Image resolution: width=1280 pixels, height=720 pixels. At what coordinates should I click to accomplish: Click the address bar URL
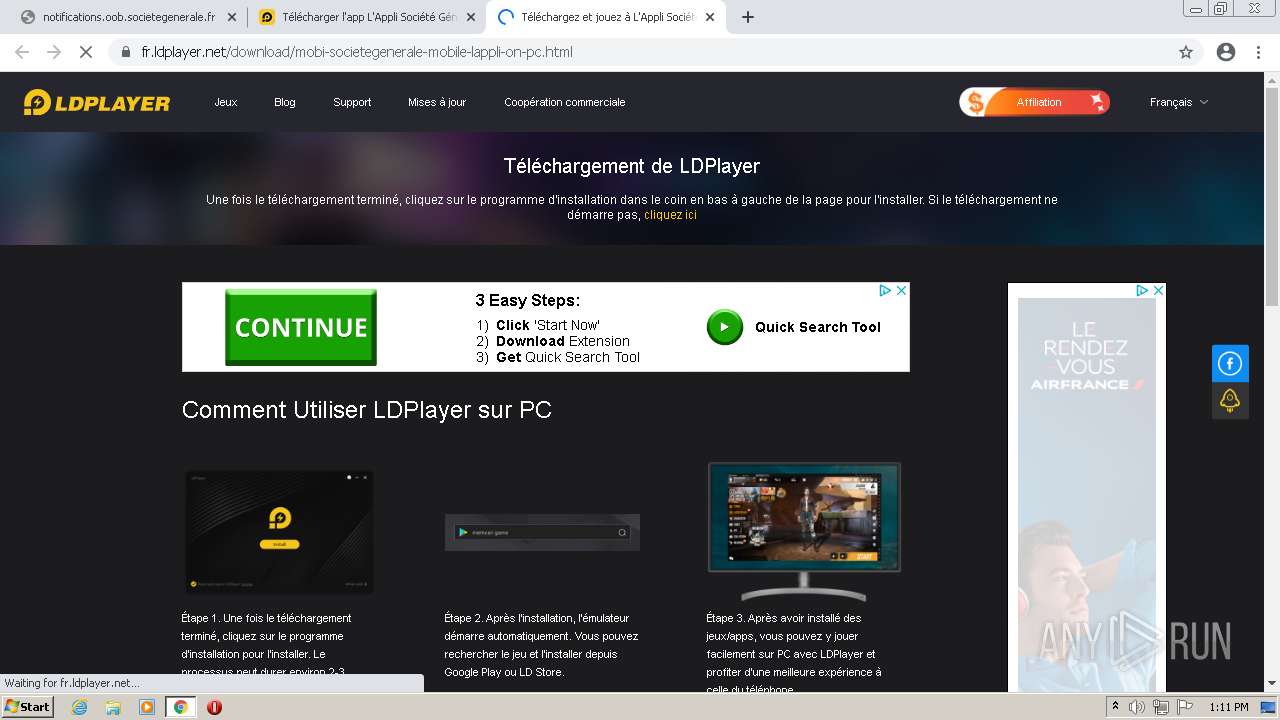coord(357,52)
